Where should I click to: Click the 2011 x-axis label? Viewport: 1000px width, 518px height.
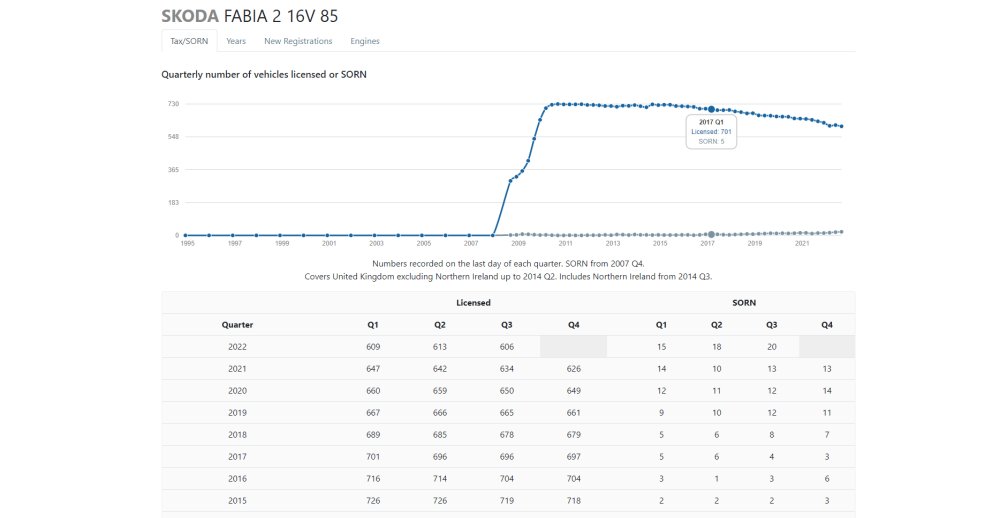tap(566, 244)
